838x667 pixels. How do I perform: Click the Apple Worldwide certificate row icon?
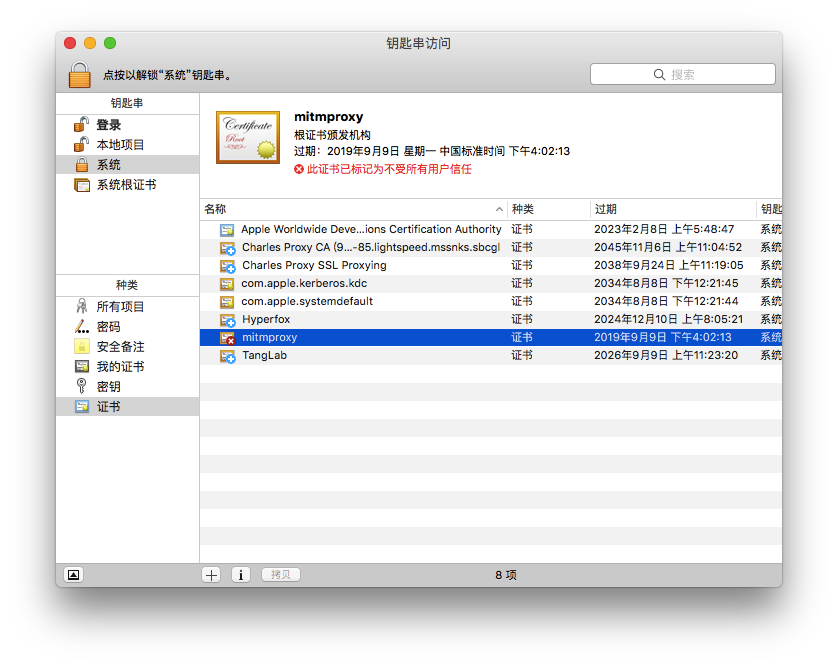[x=227, y=230]
